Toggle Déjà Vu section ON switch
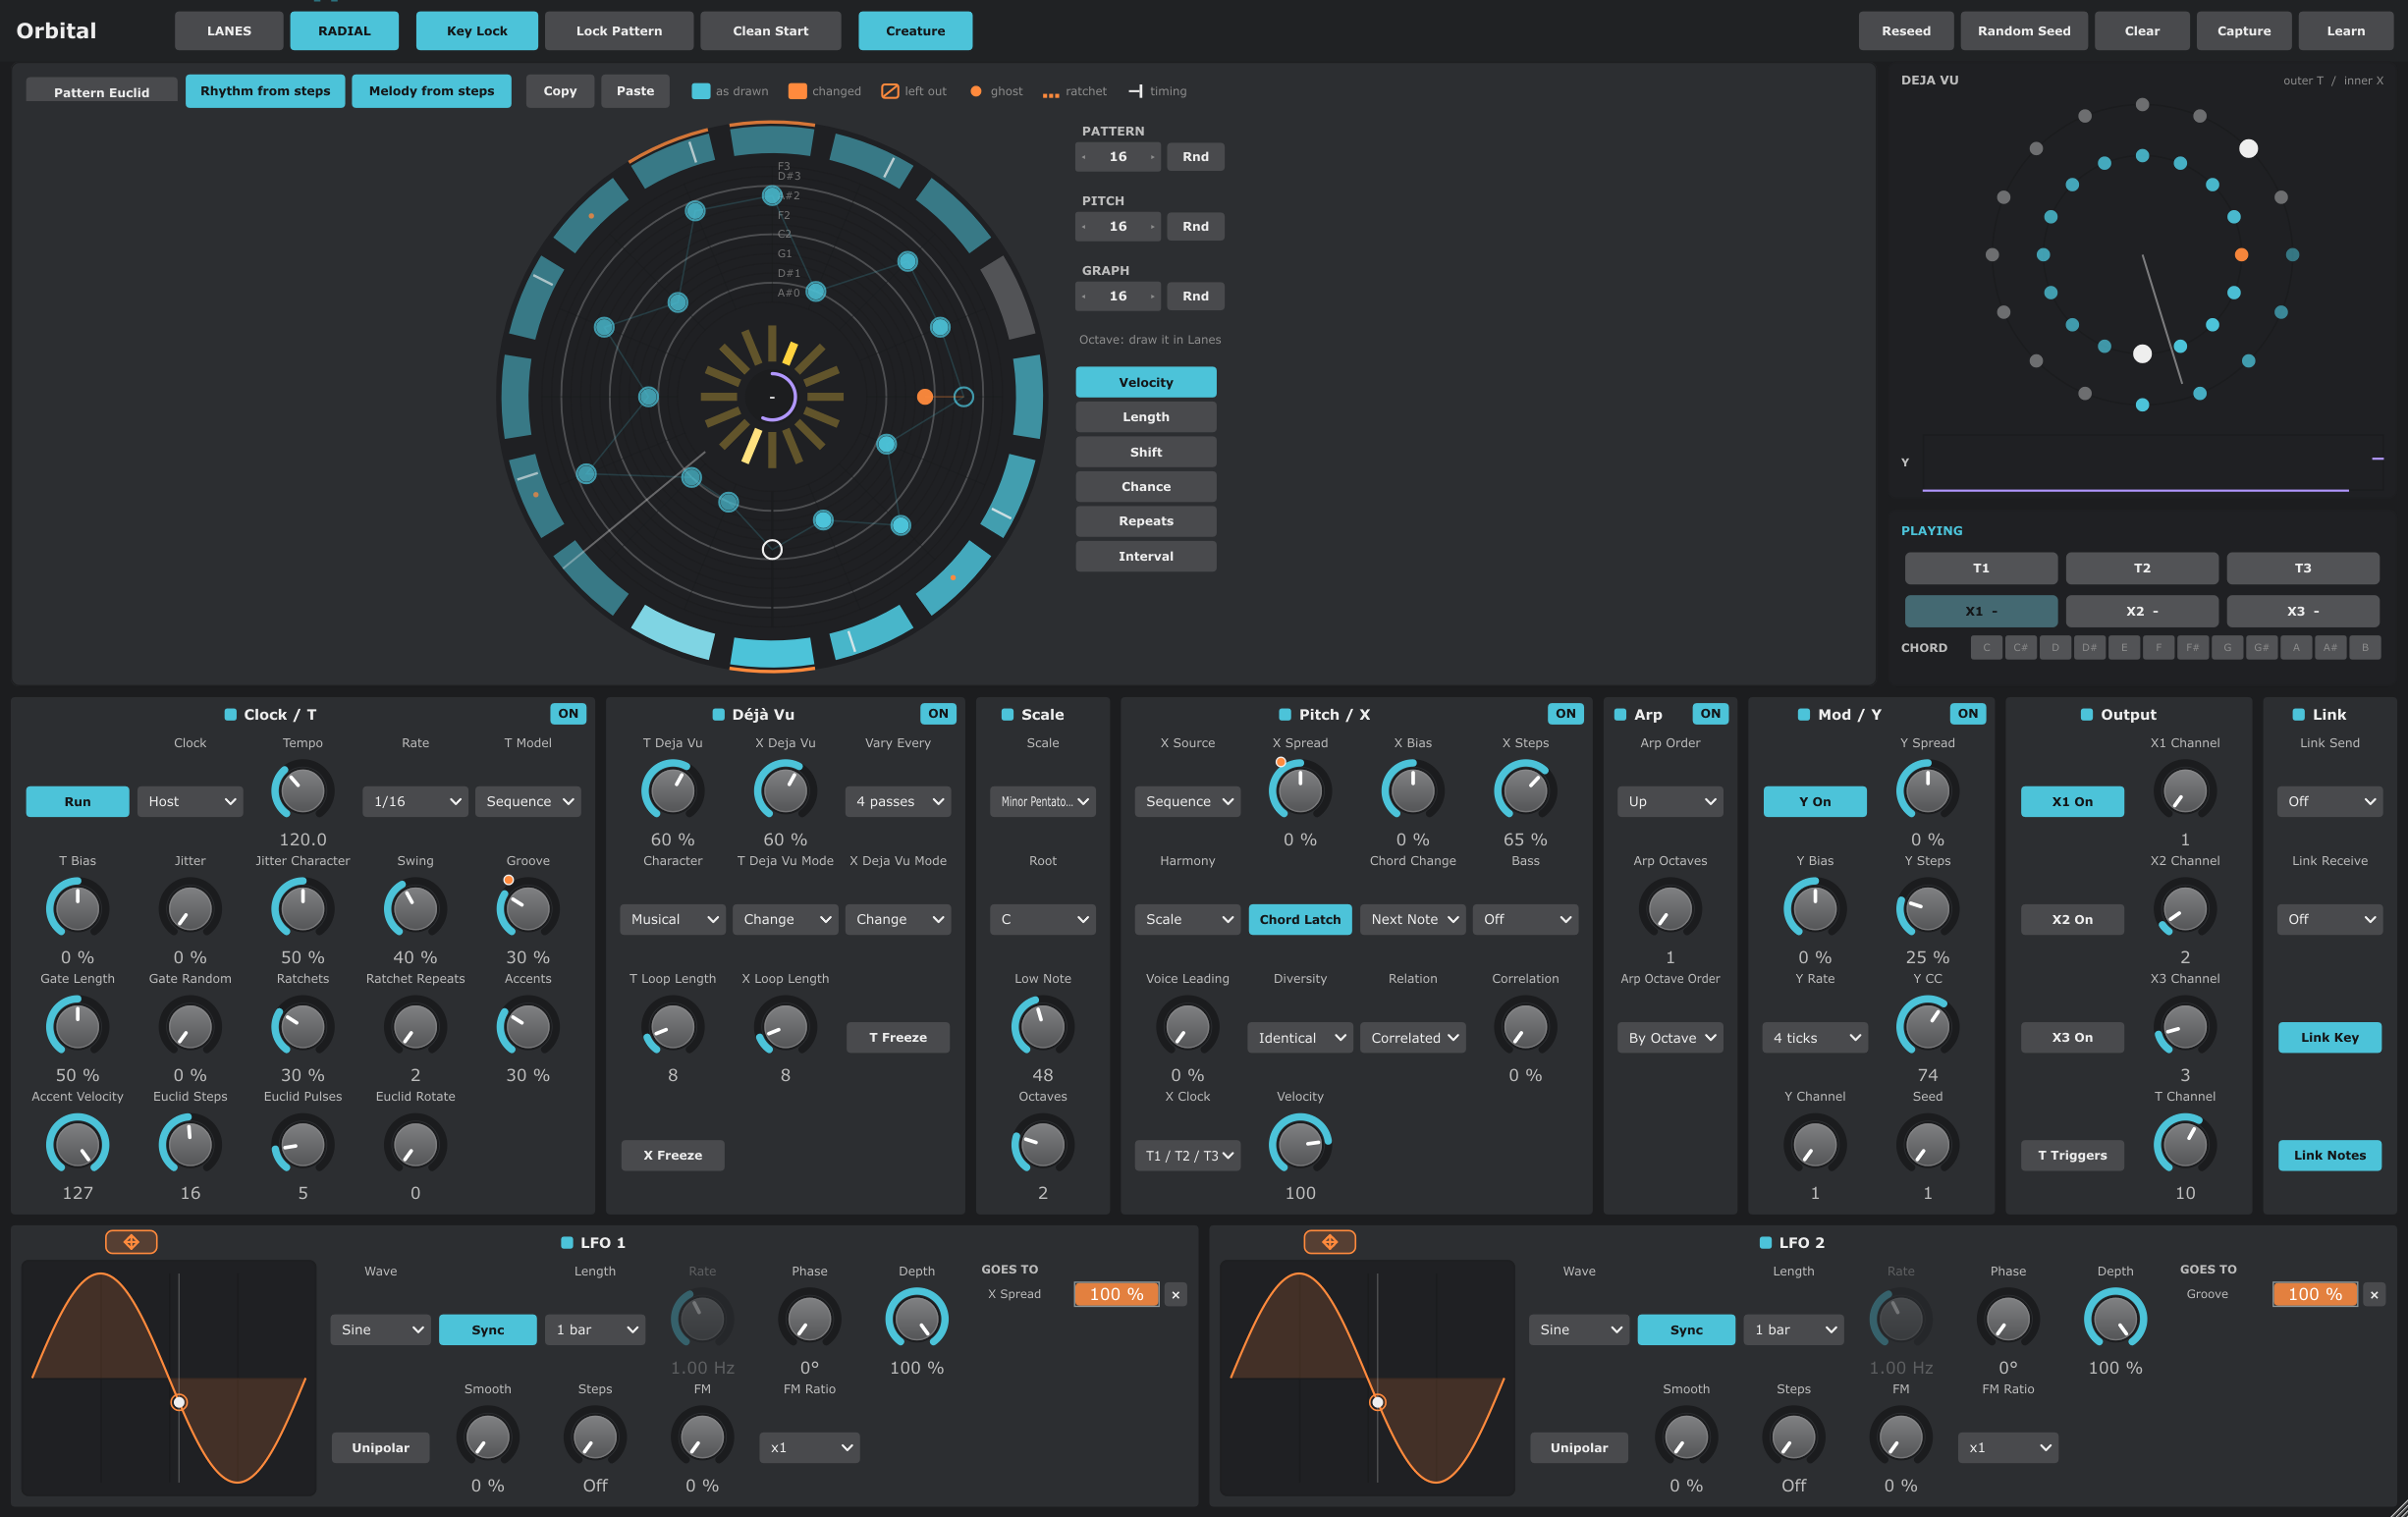The width and height of the screenshot is (2408, 1517). tap(938, 713)
